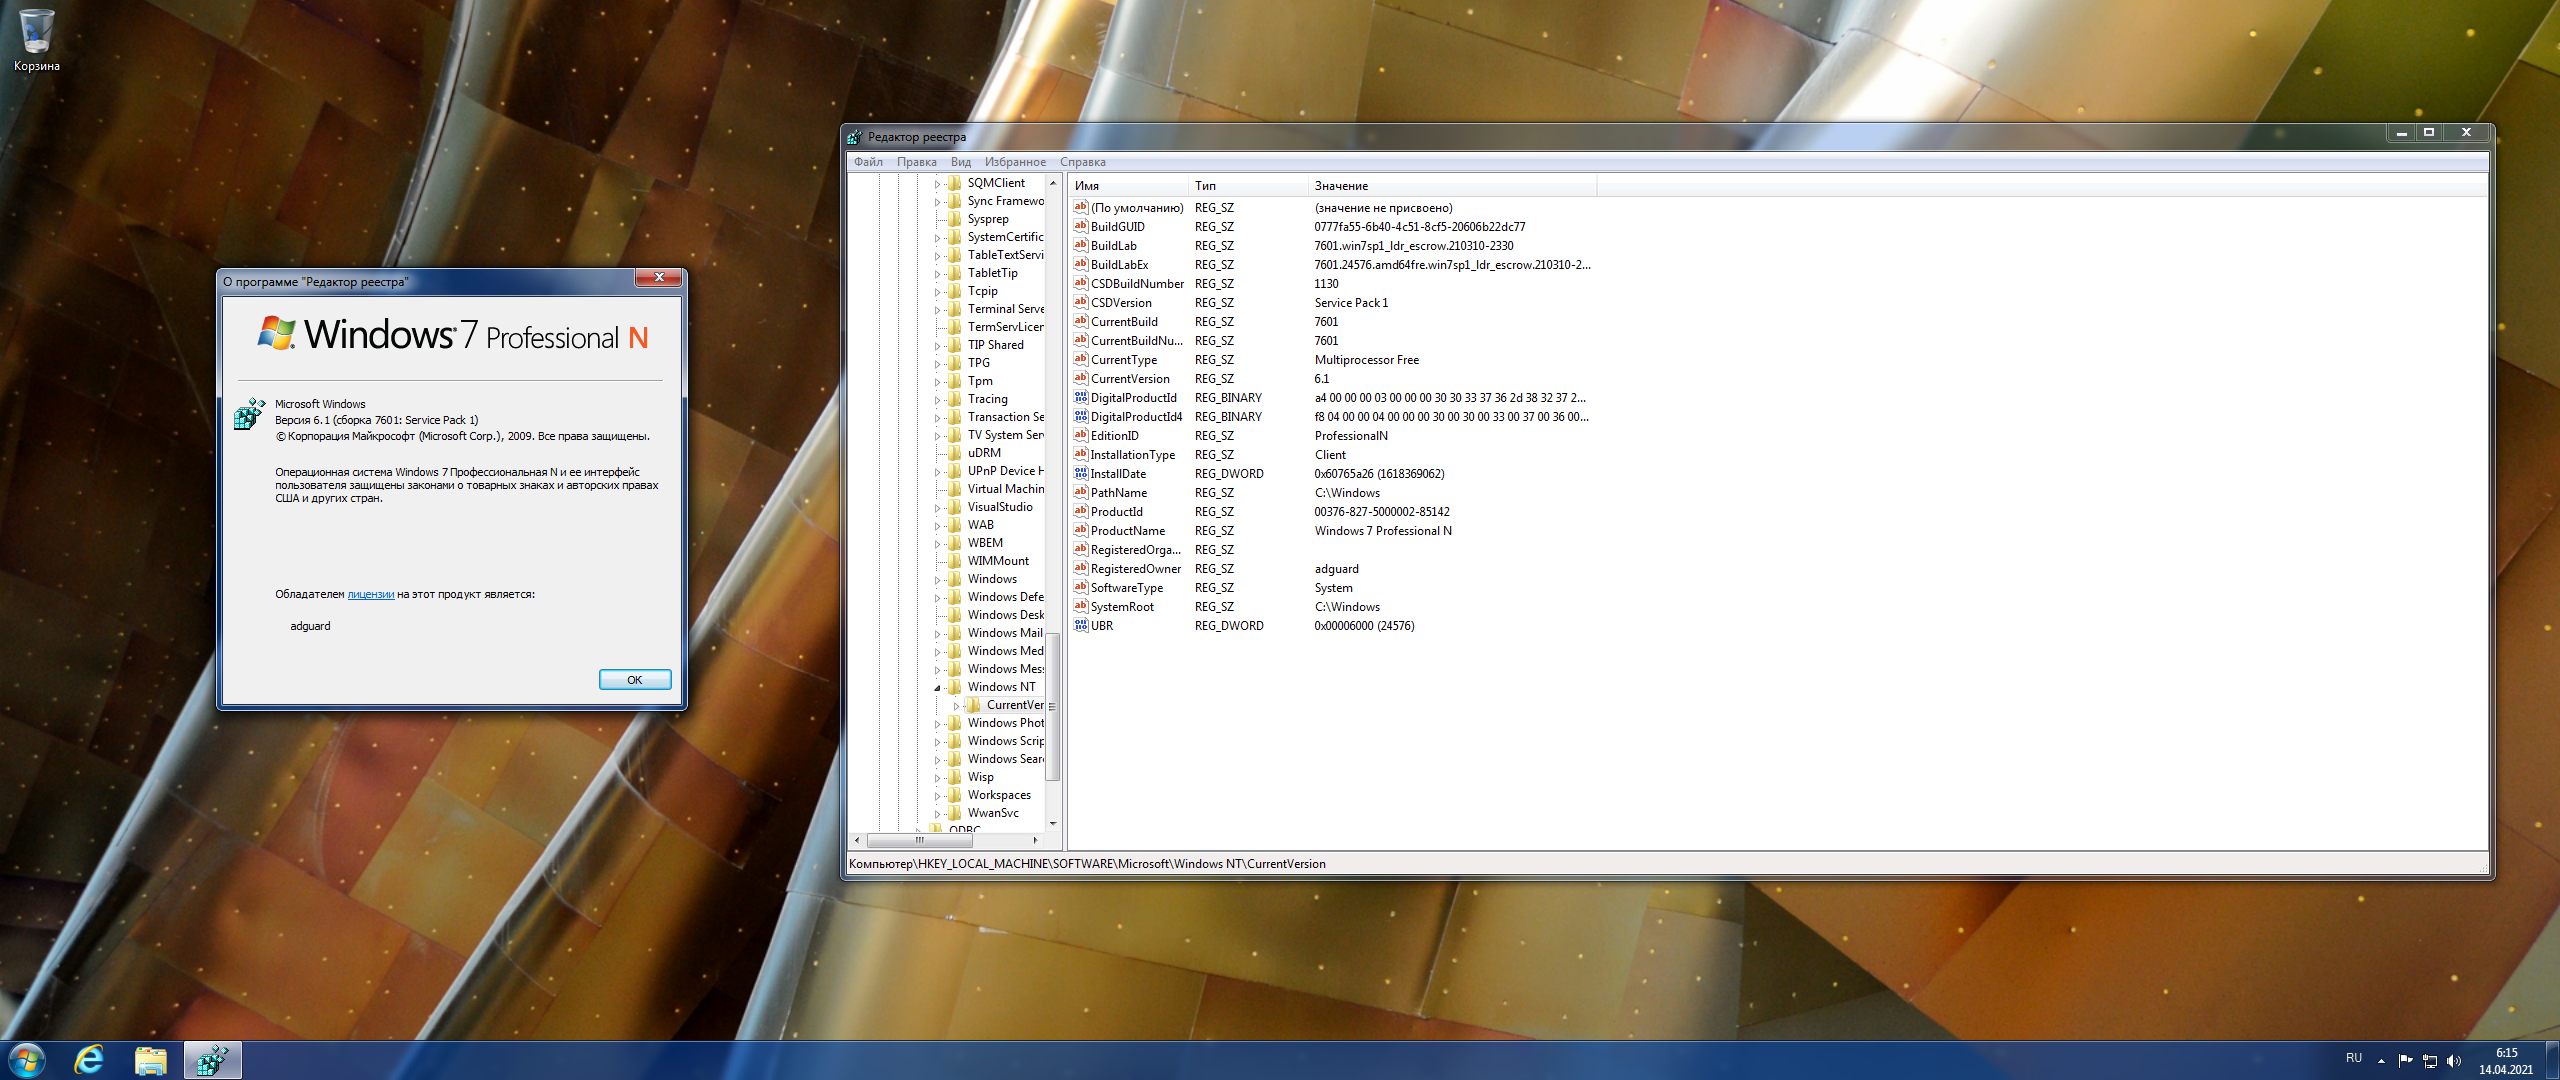Expand the Windows Mail tree node
Screen dimensions: 2560x1080
point(937,634)
